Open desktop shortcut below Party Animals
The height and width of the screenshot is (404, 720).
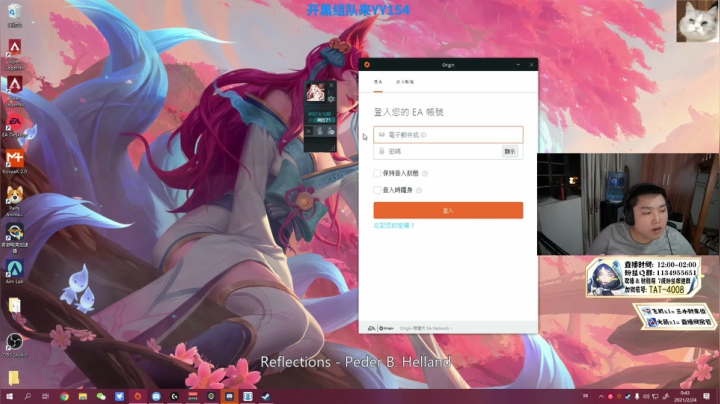15,238
